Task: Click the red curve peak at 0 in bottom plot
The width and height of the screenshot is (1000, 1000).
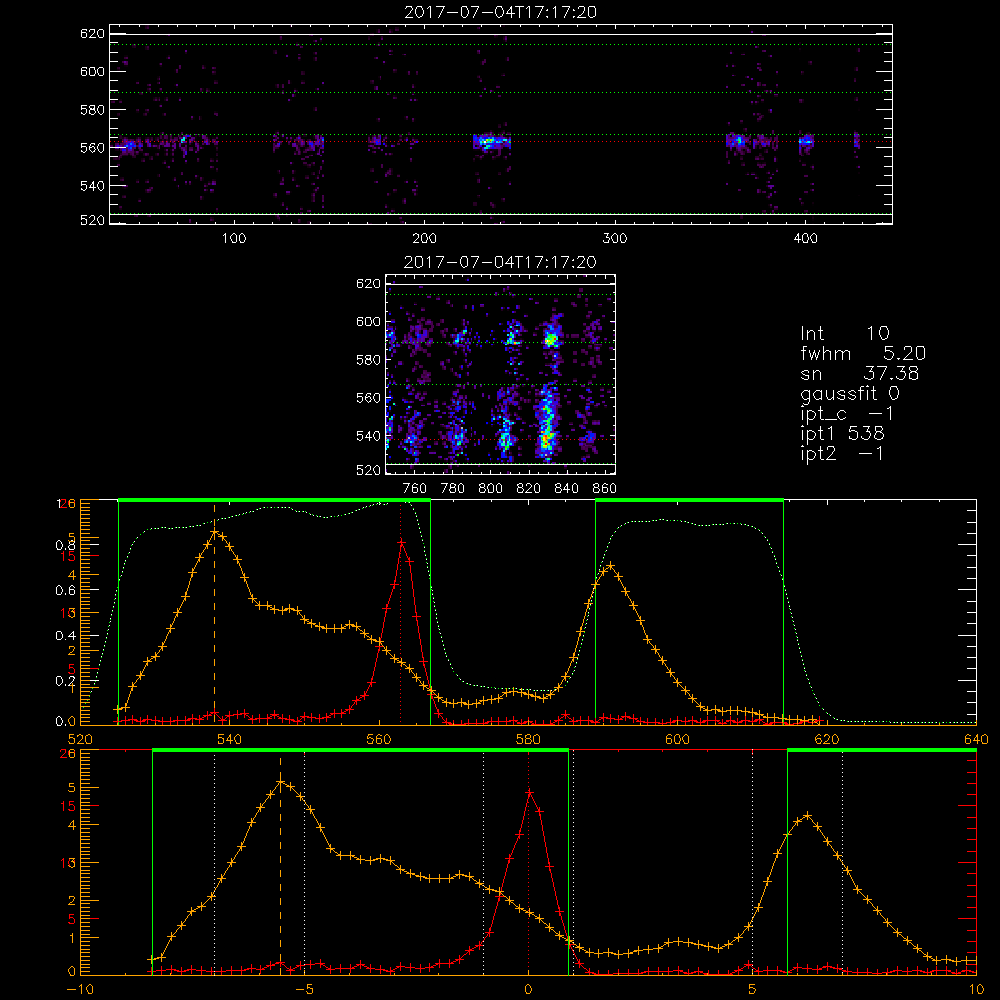Action: 529,792
